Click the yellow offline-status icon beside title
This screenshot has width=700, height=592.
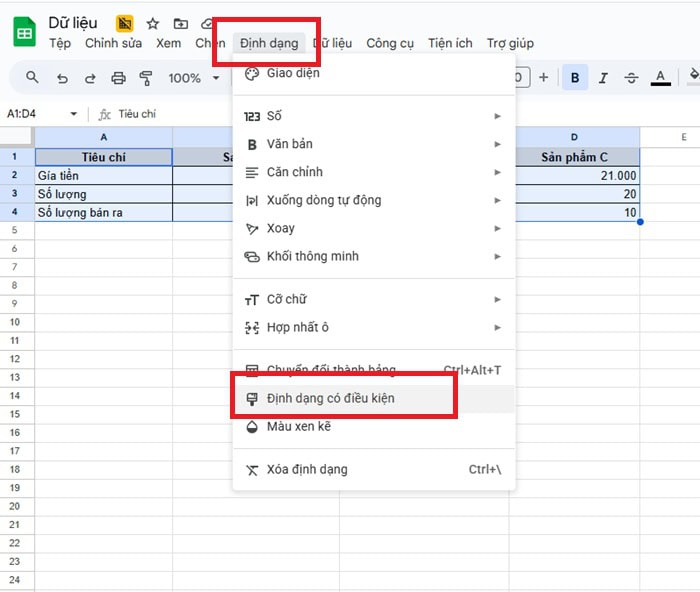coord(125,24)
